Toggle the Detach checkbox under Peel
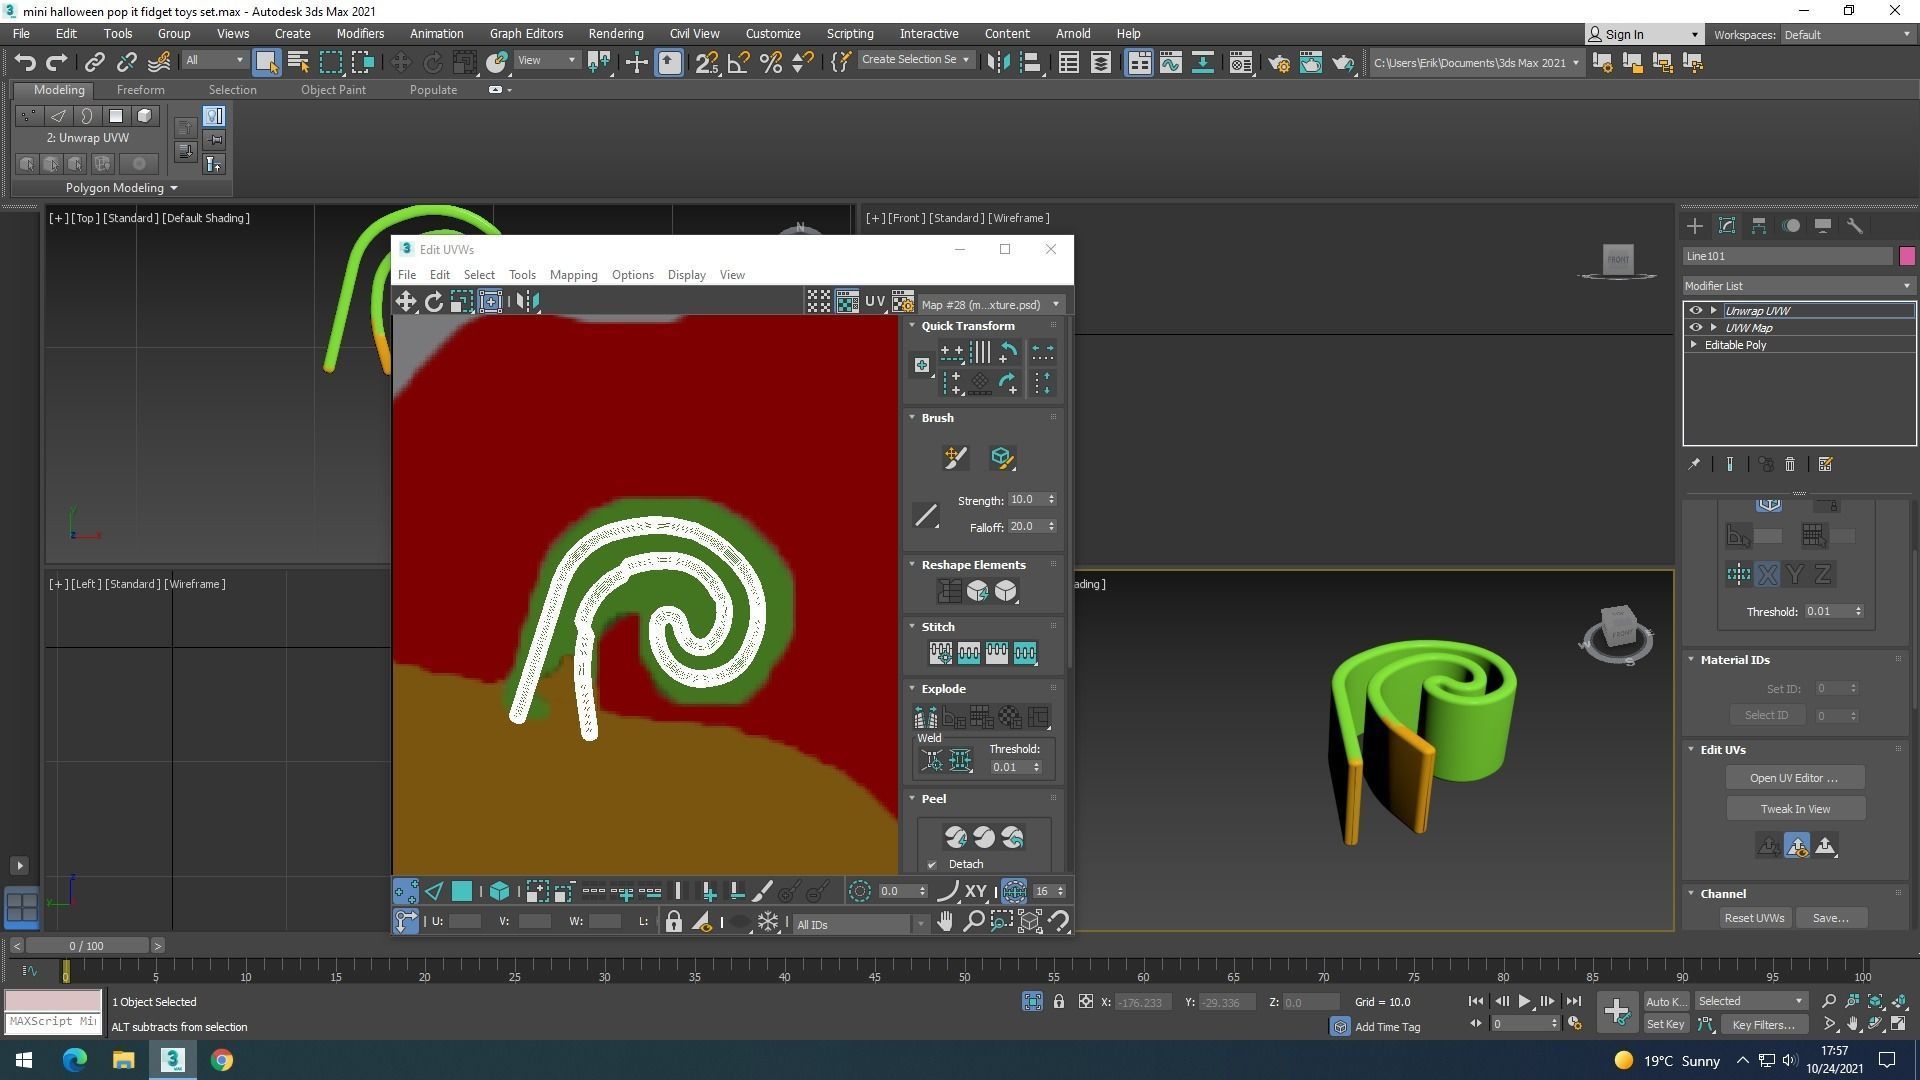The height and width of the screenshot is (1080, 1920). (x=932, y=865)
